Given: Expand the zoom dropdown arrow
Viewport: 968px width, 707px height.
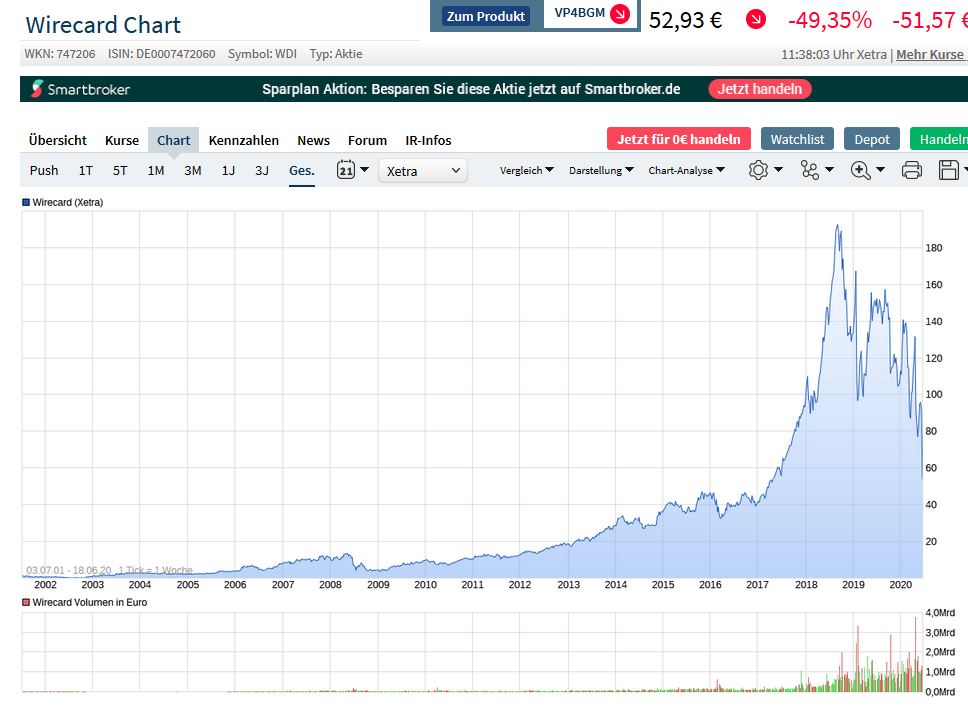Looking at the screenshot, I should 880,169.
